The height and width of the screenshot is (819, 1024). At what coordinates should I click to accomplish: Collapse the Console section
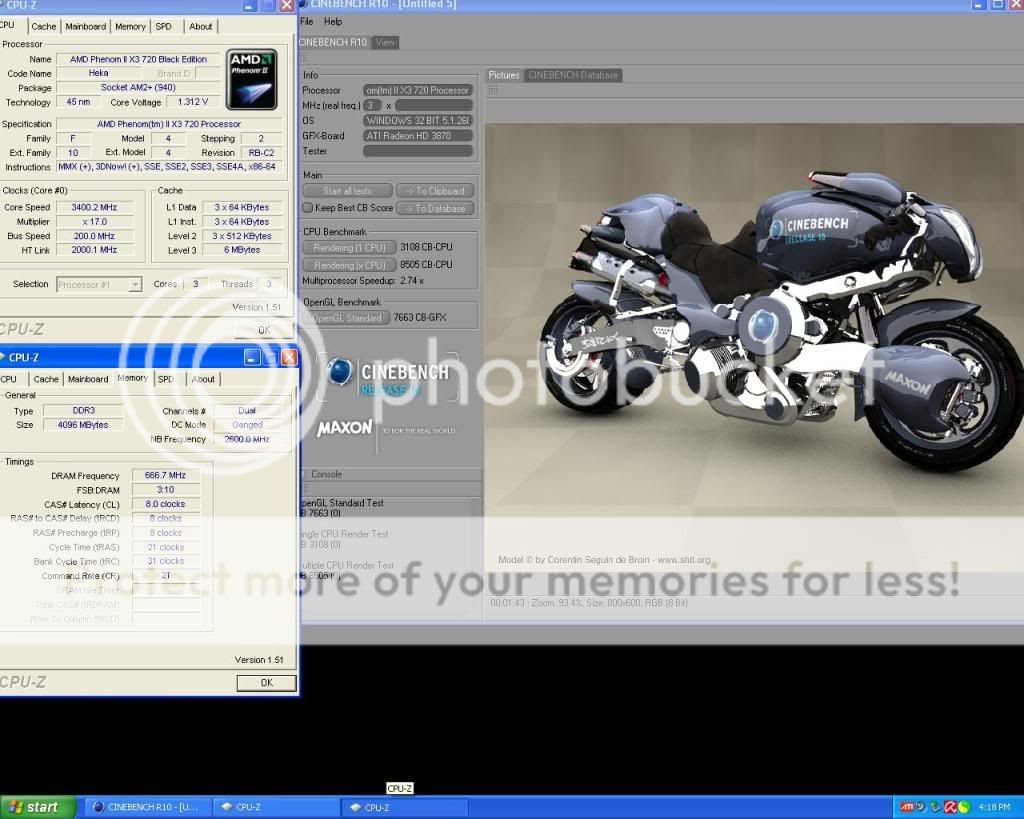click(303, 474)
